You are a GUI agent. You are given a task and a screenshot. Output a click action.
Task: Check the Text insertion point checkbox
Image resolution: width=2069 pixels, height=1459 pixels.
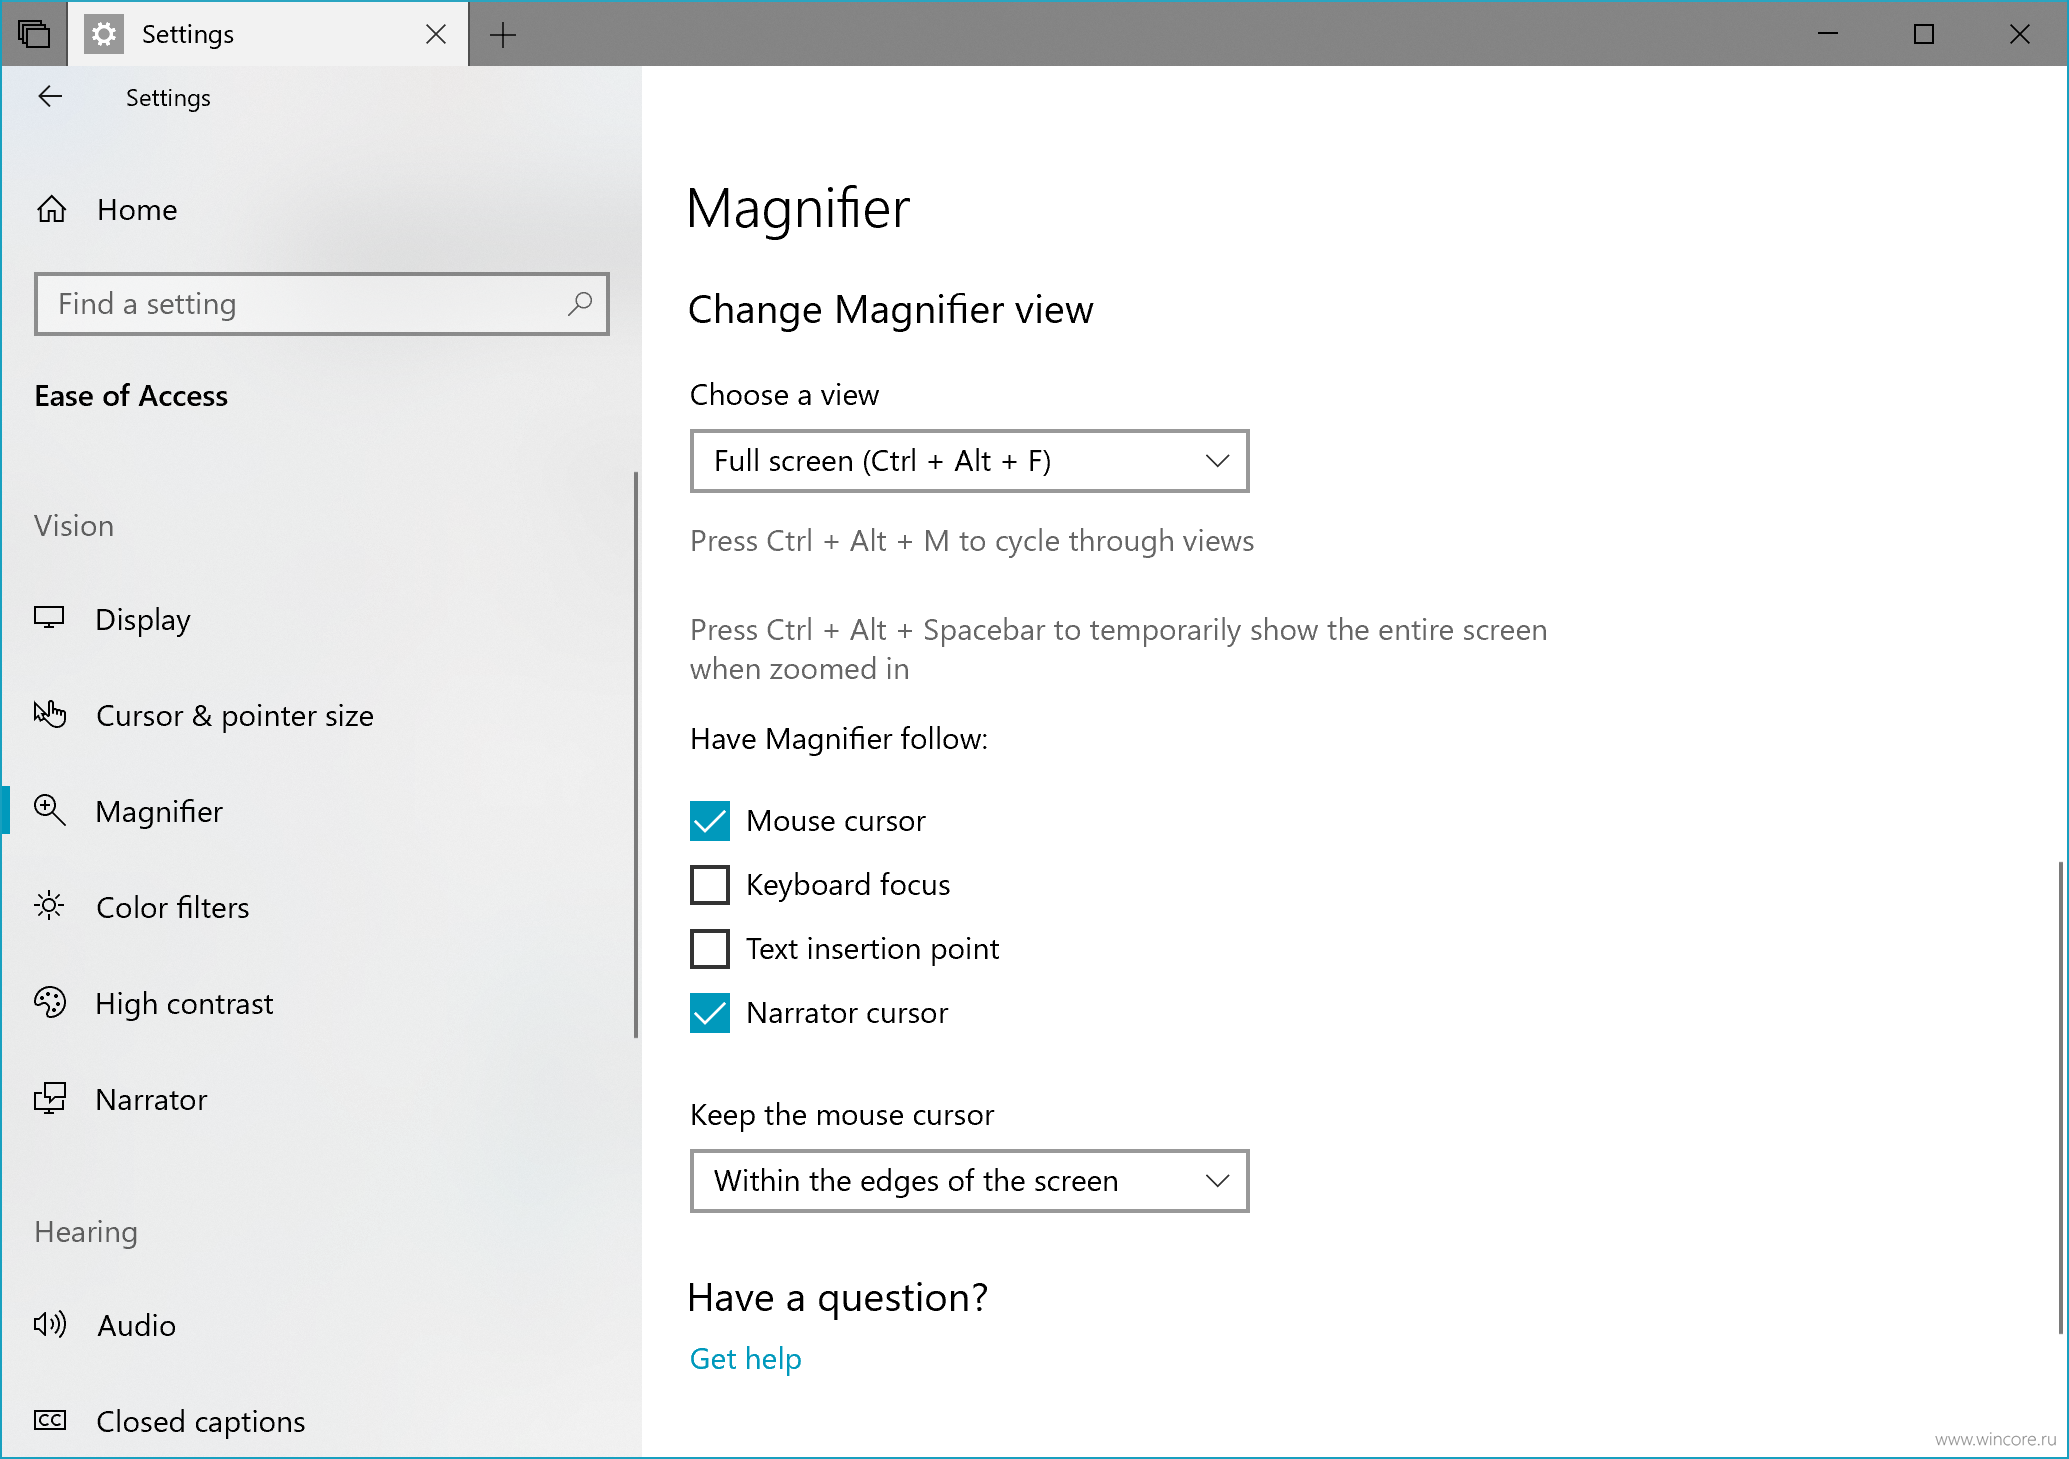click(x=710, y=949)
